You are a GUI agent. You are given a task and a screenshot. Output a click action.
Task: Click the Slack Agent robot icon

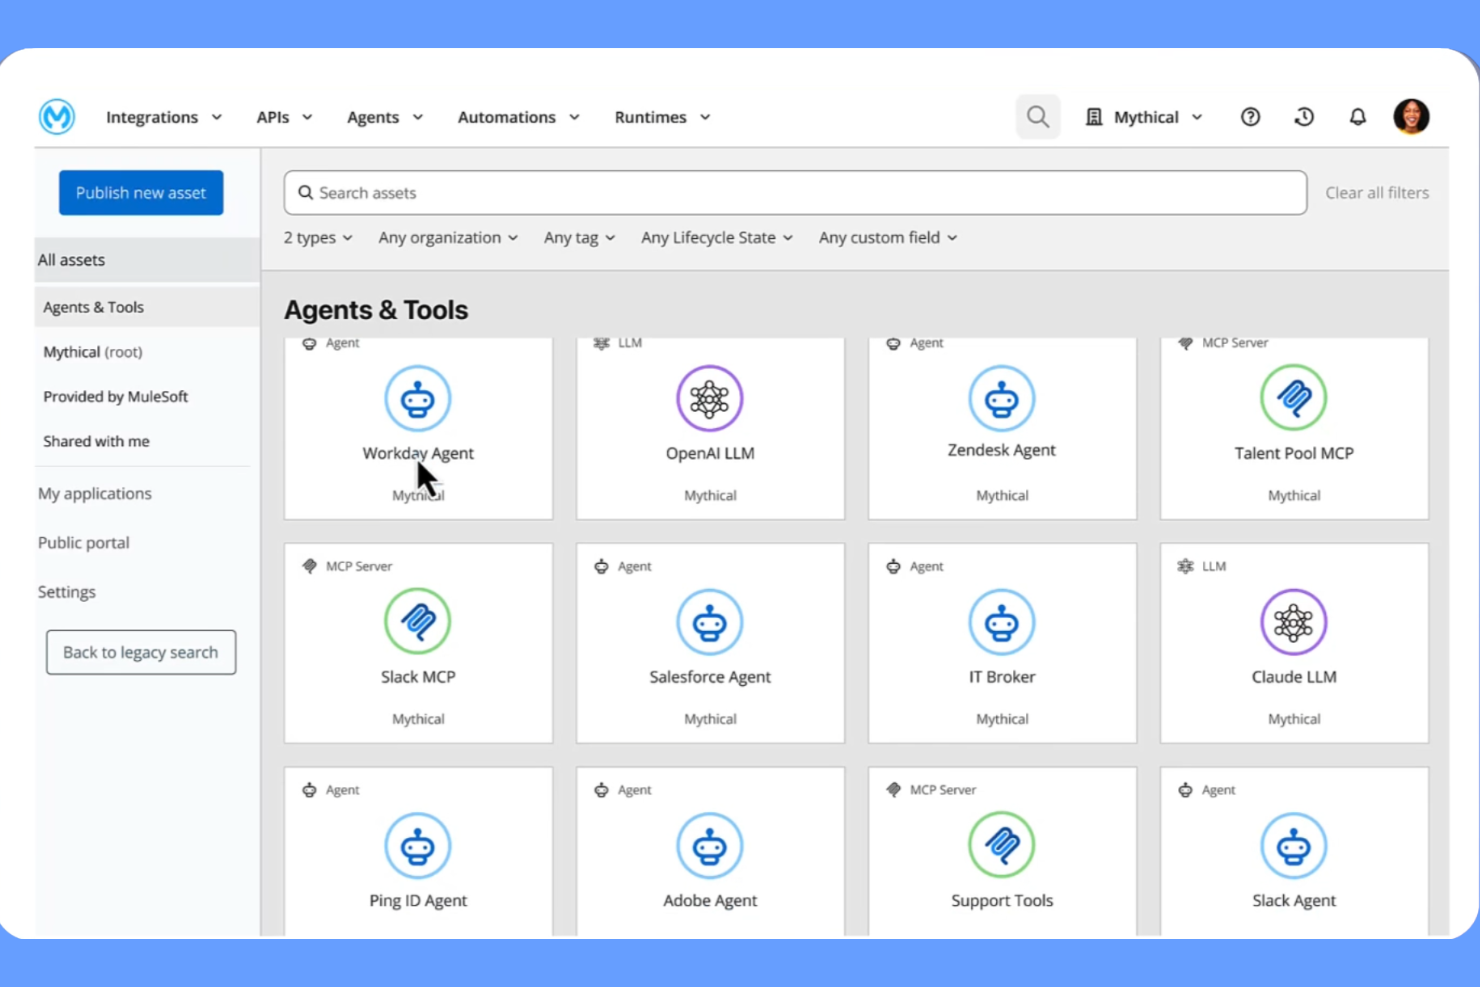1294,846
